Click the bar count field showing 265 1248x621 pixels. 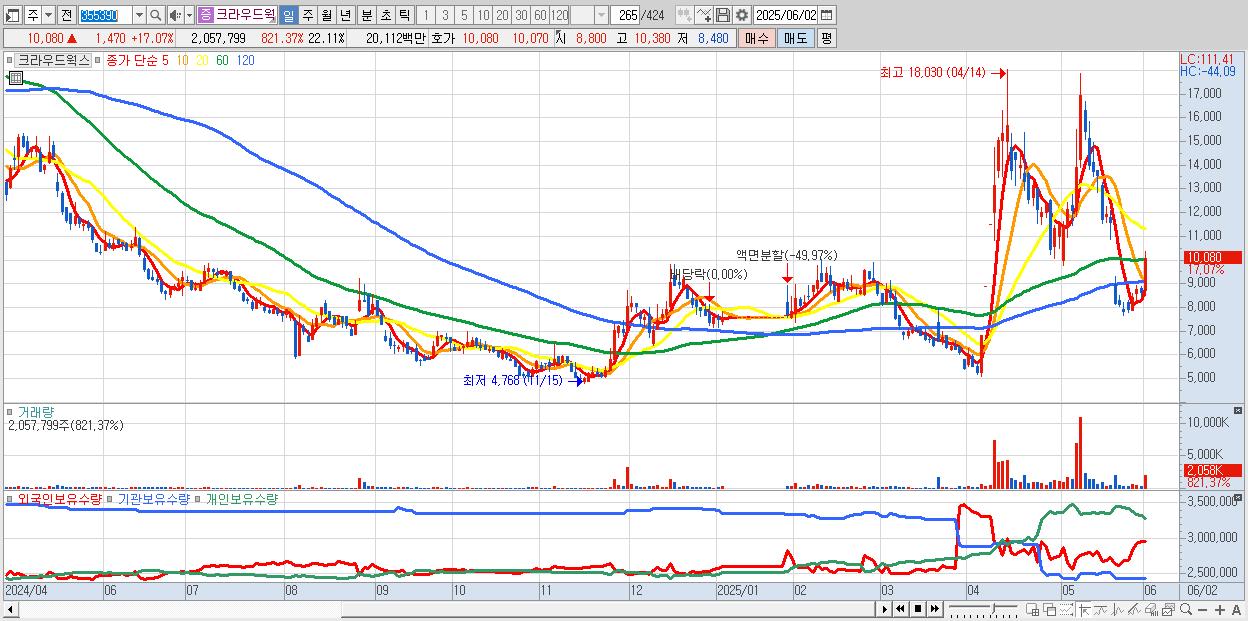point(626,15)
